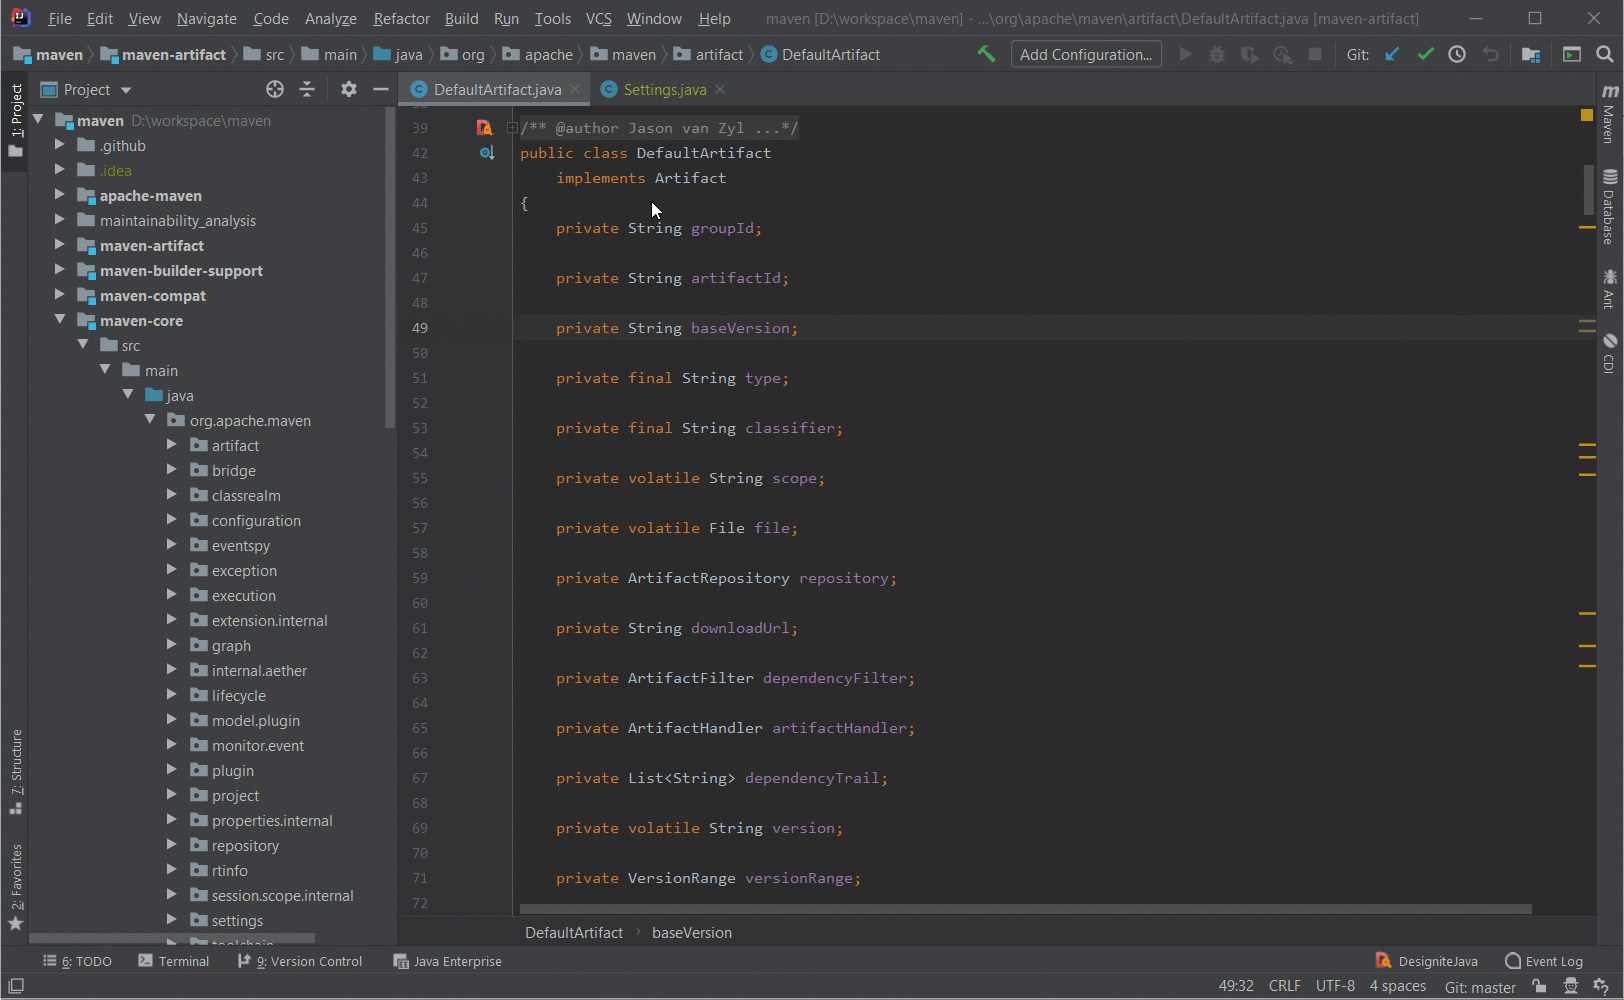Select the eventspy package in tree
The image size is (1624, 1000).
tap(241, 545)
